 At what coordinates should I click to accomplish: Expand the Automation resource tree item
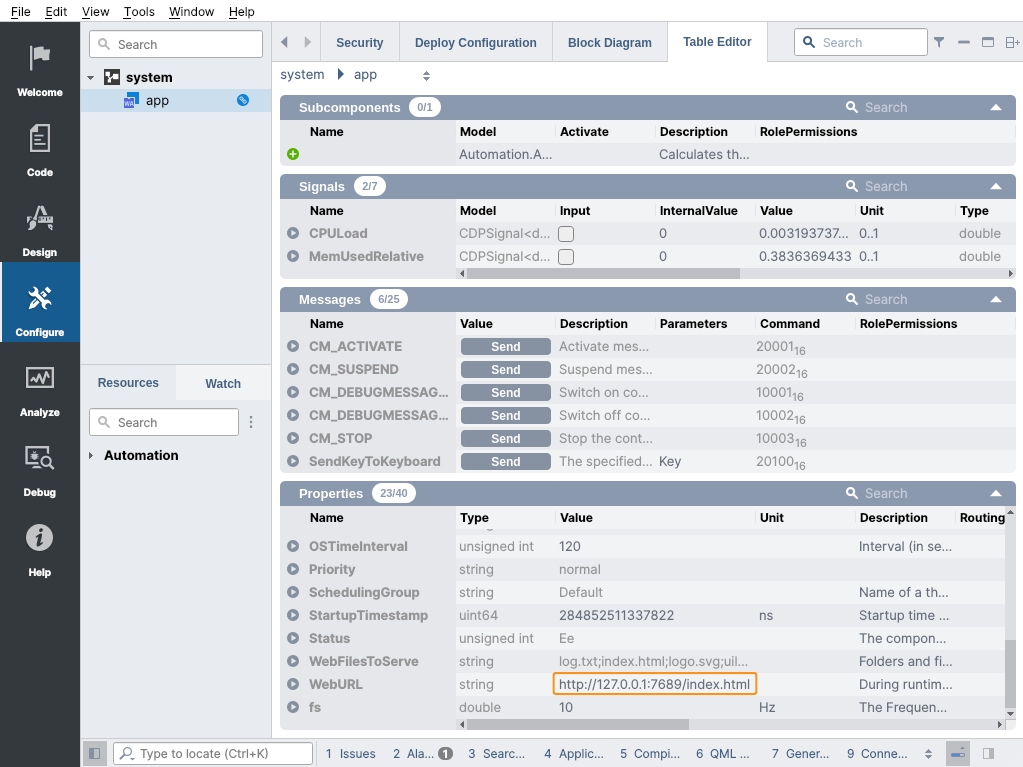click(91, 456)
